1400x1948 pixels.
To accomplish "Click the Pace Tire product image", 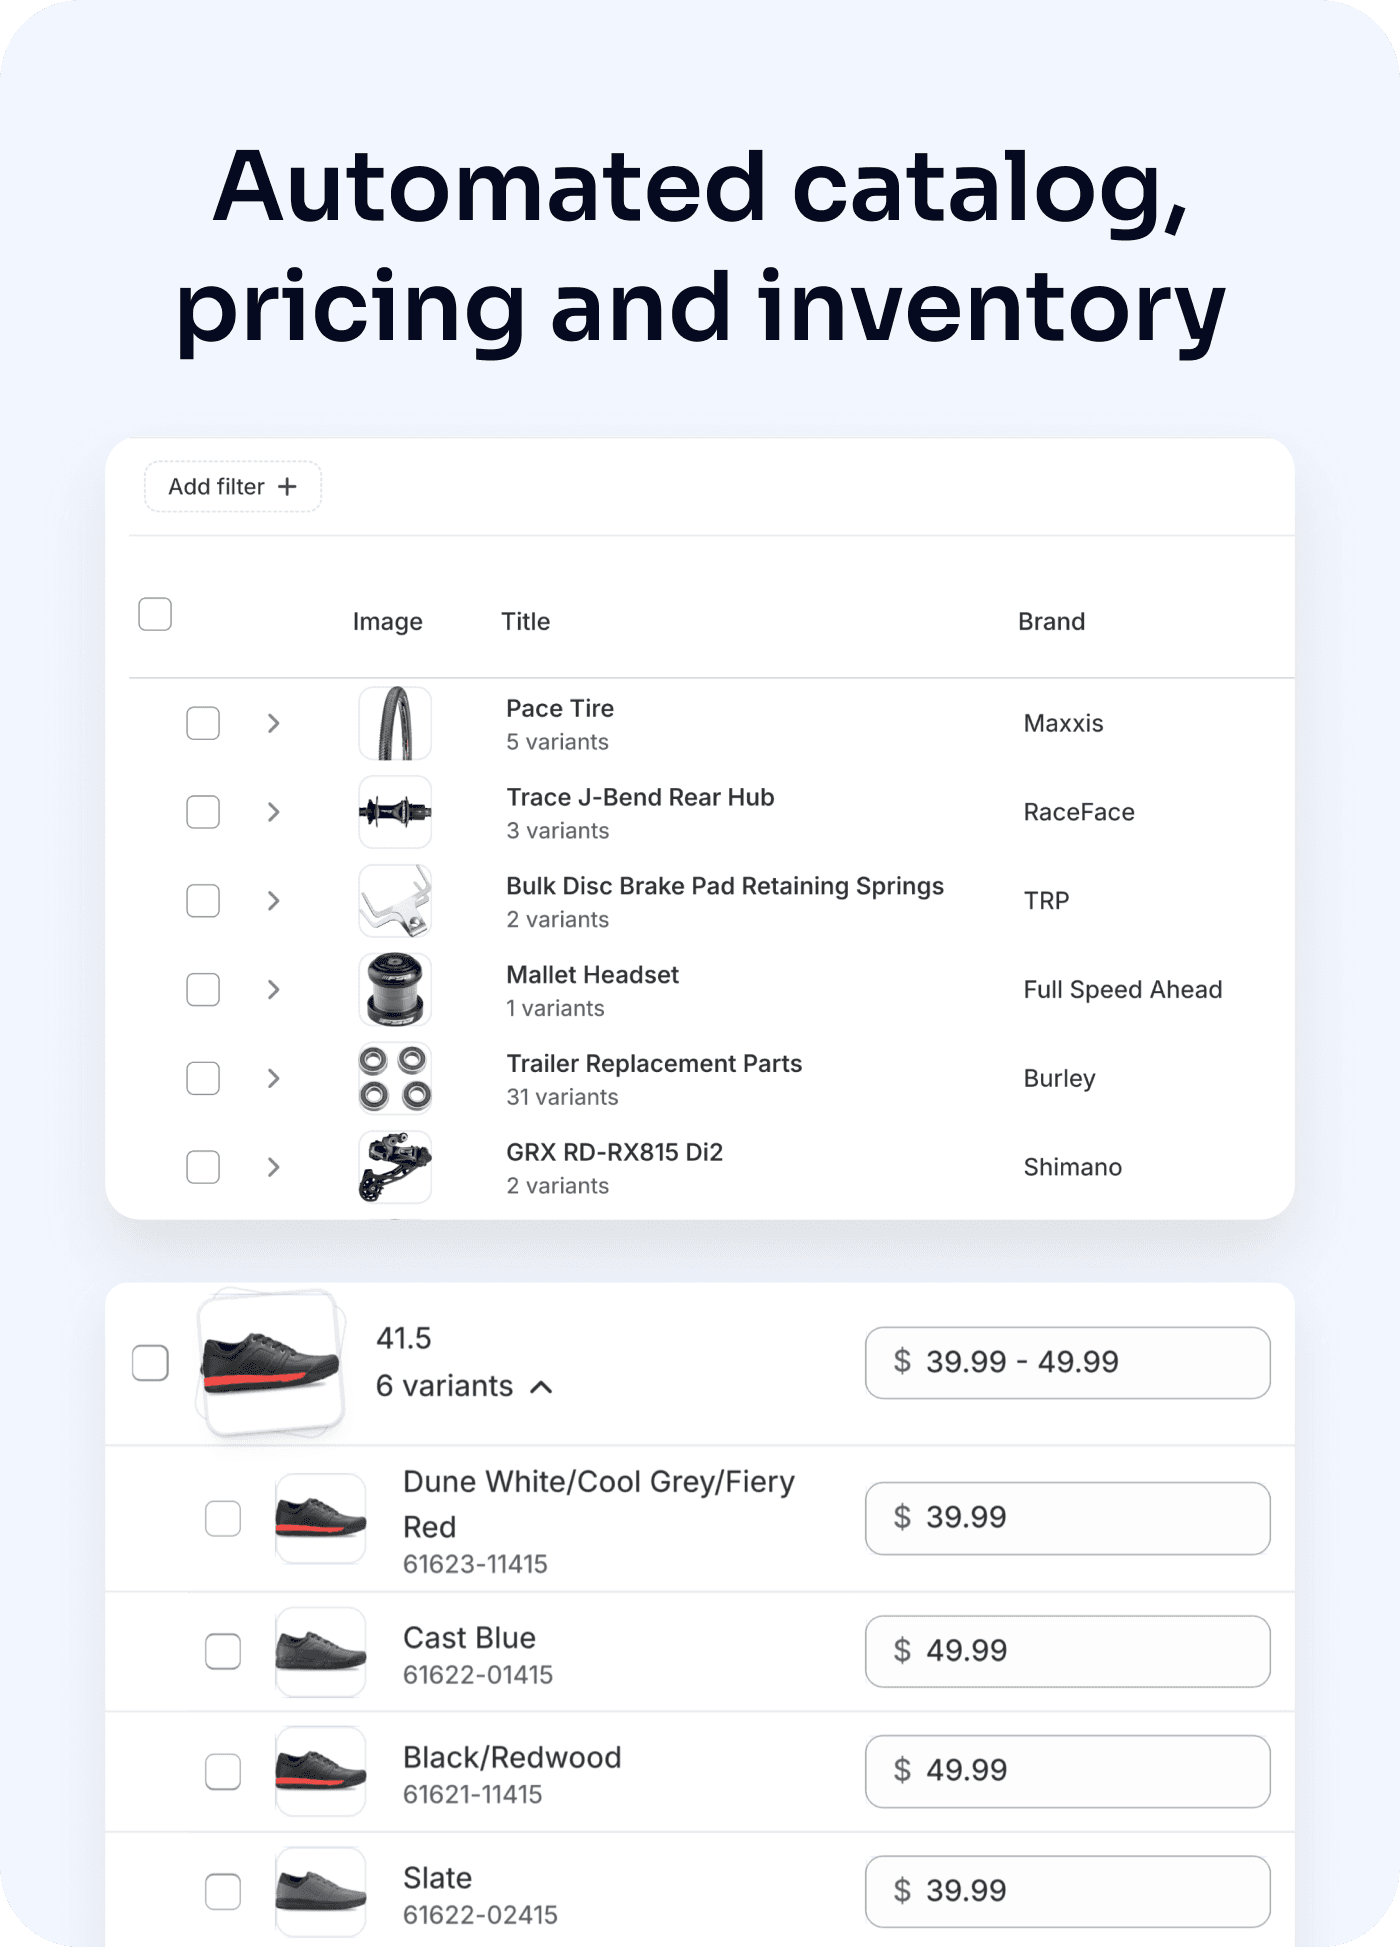I will pos(394,722).
